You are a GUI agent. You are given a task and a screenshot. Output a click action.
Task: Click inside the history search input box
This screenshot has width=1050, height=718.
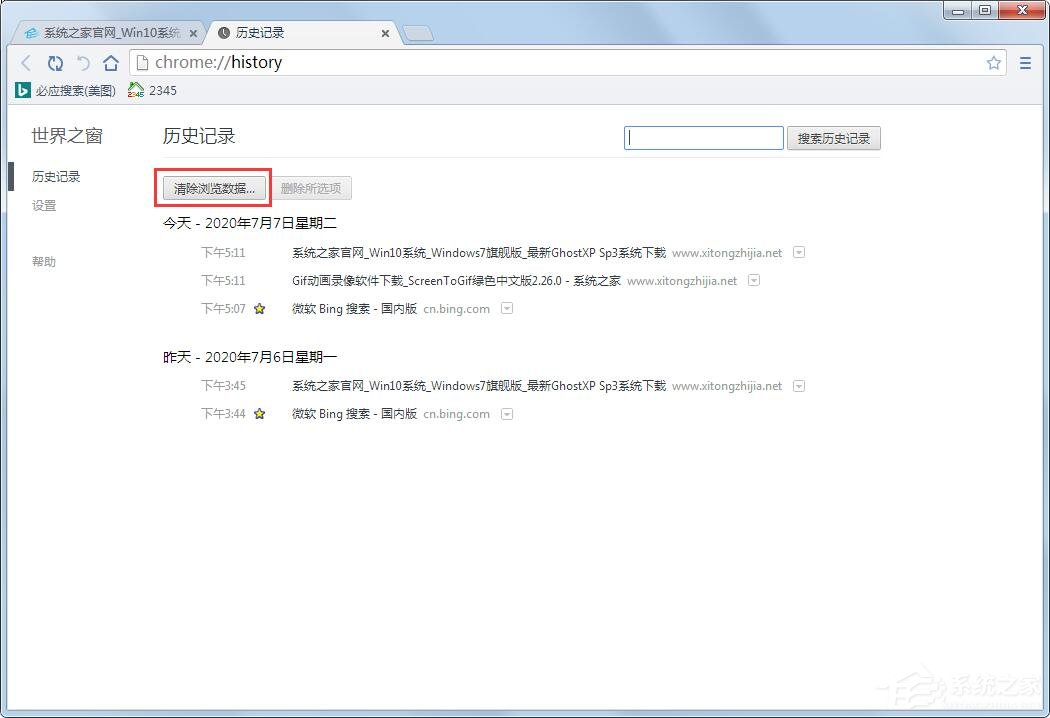tap(703, 137)
